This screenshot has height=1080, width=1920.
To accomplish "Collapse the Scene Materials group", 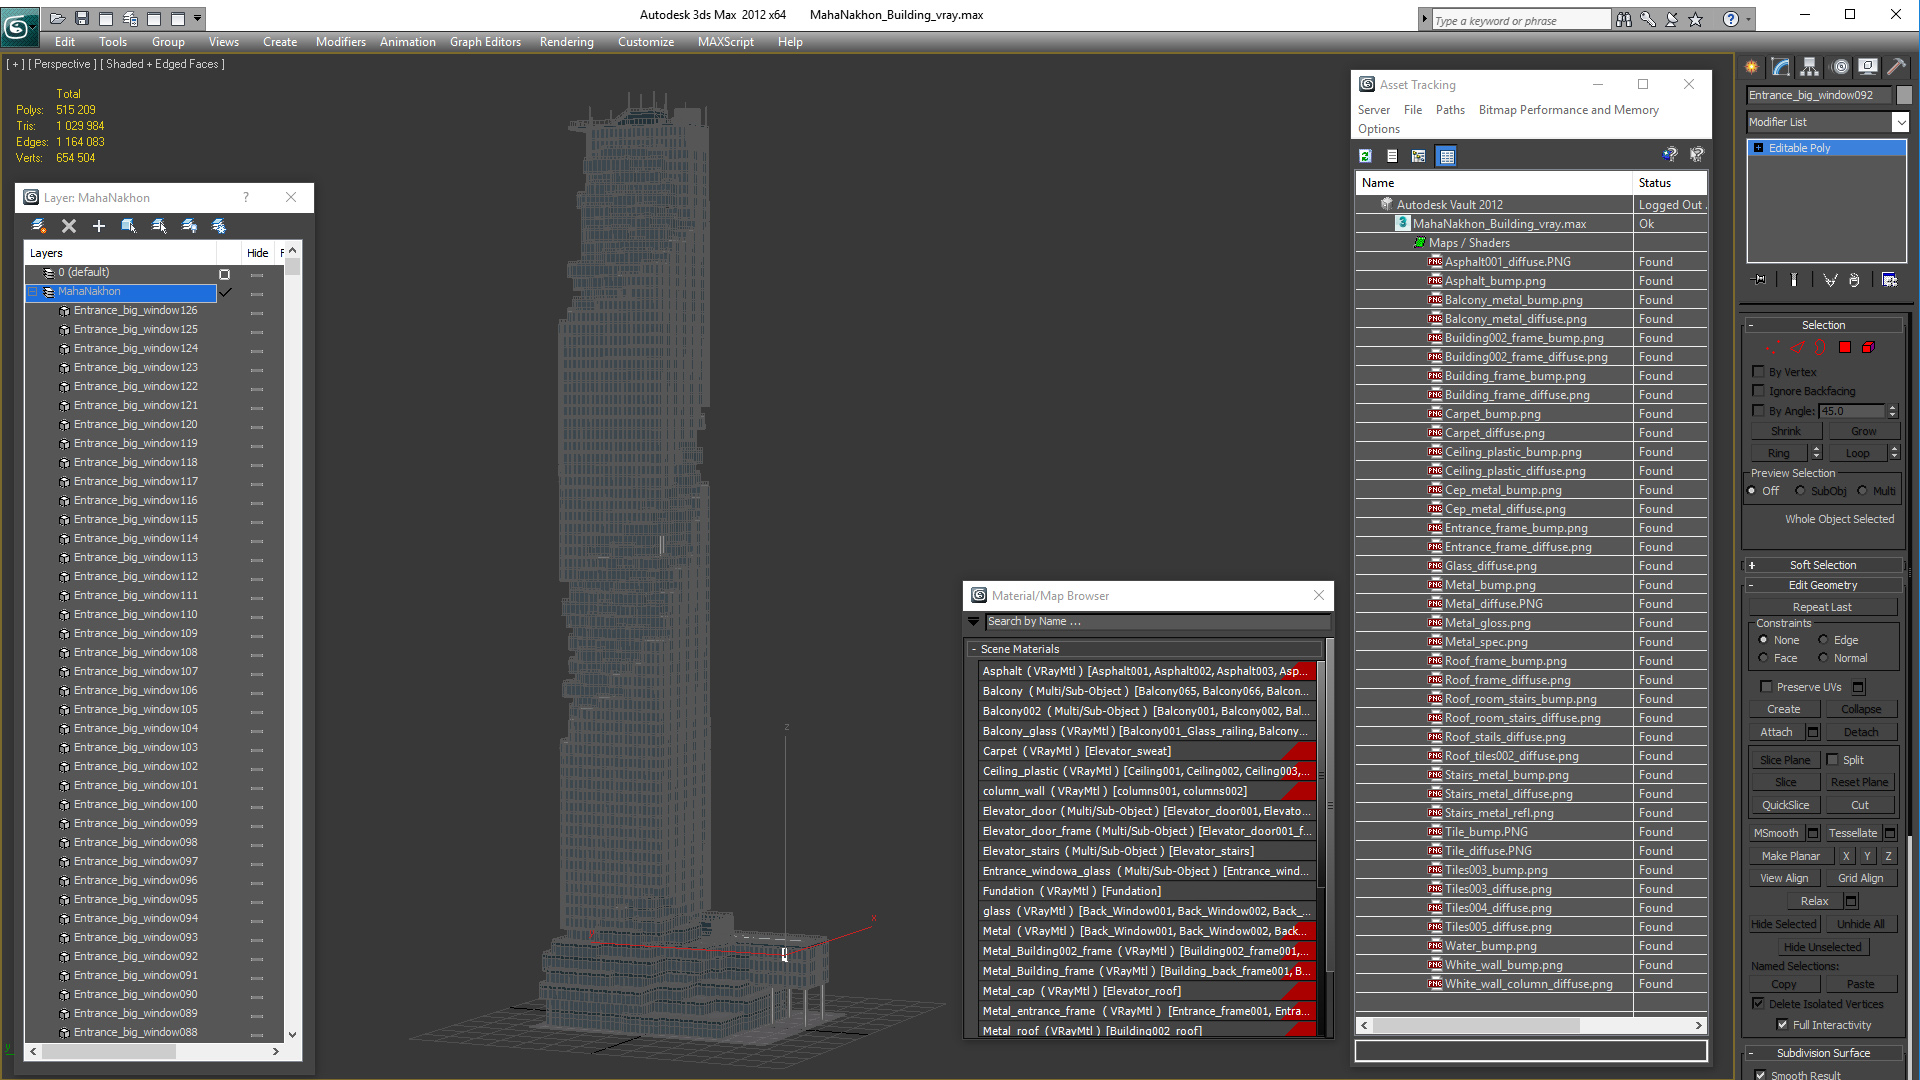I will pos(973,650).
